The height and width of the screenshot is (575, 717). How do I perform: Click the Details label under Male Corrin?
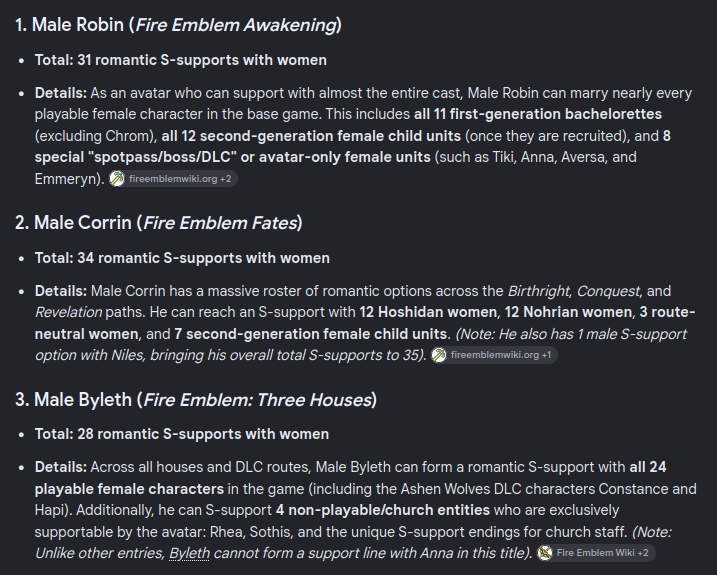point(61,291)
